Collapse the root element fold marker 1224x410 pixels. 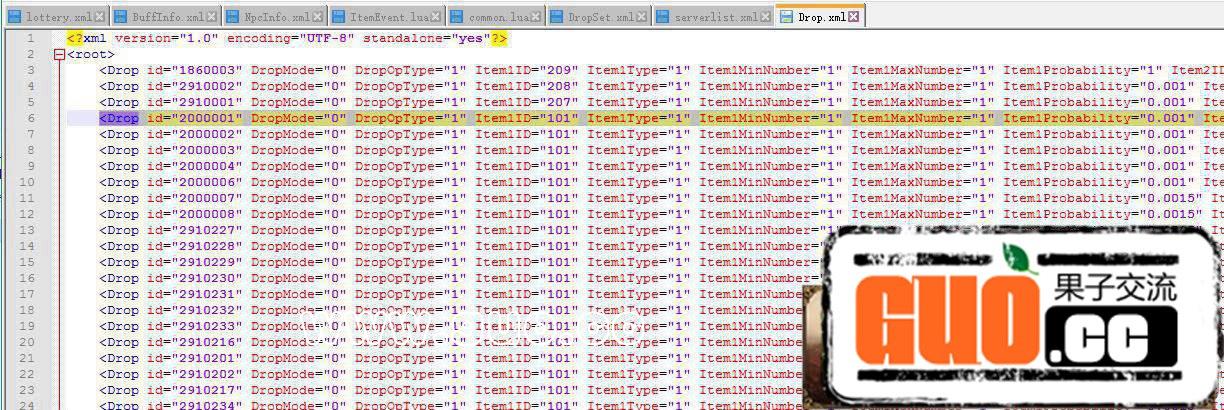click(60, 54)
